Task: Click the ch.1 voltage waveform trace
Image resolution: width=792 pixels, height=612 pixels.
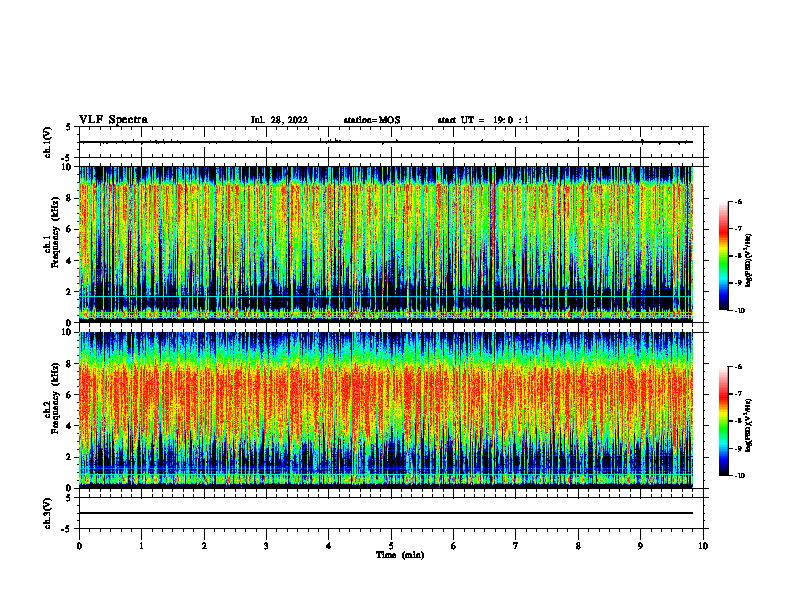Action: tap(386, 142)
